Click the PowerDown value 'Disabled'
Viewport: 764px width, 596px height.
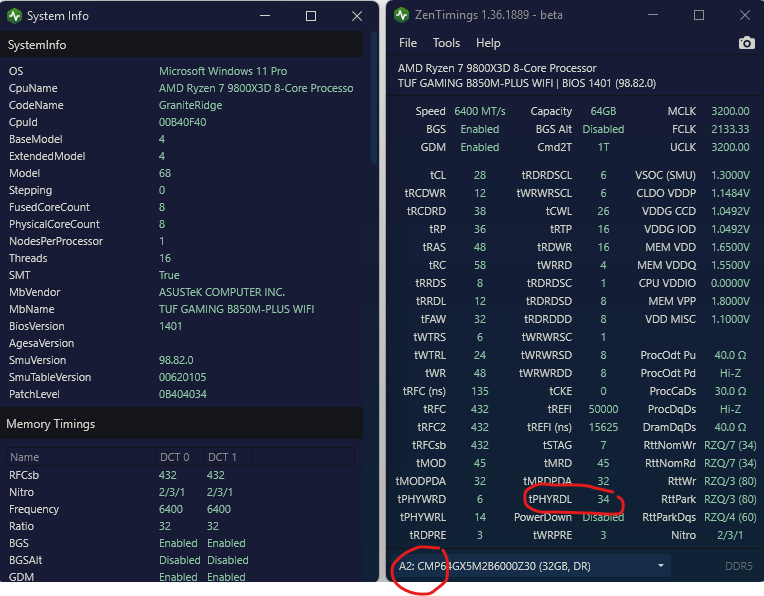coord(603,517)
